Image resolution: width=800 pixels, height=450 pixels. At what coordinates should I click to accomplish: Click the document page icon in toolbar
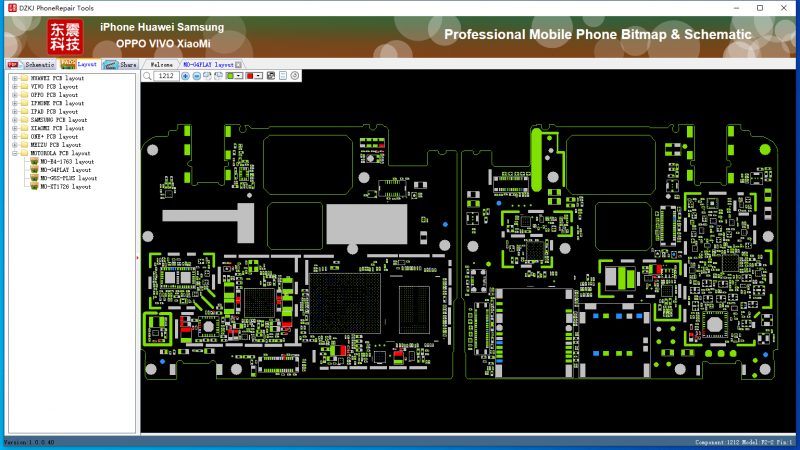pyautogui.click(x=283, y=76)
